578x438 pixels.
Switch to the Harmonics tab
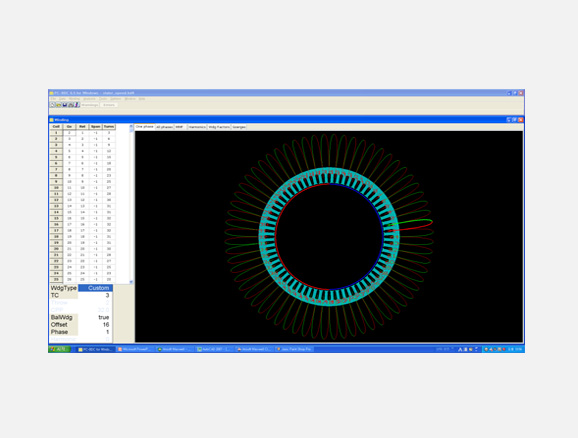[x=197, y=127]
